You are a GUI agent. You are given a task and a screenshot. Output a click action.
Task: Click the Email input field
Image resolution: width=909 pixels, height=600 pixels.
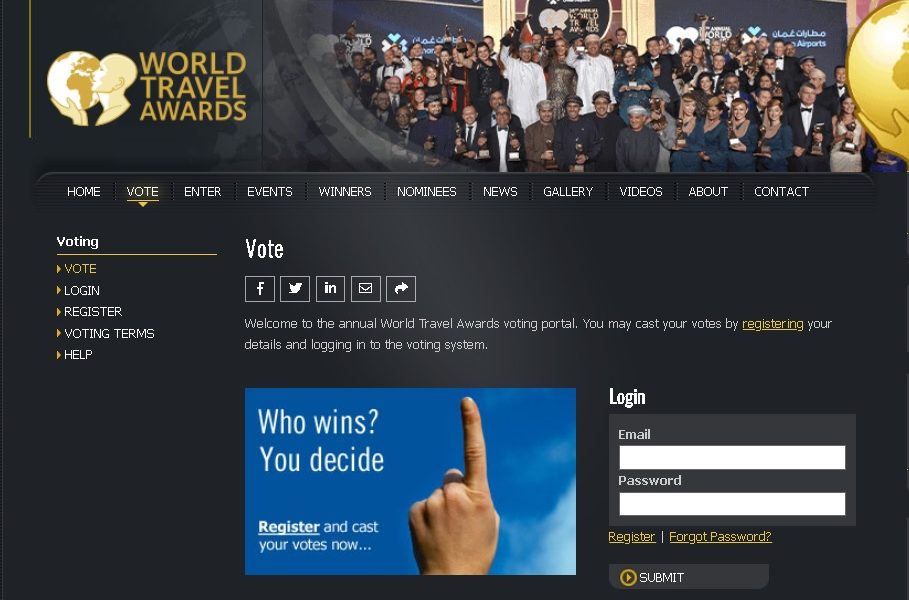point(732,457)
